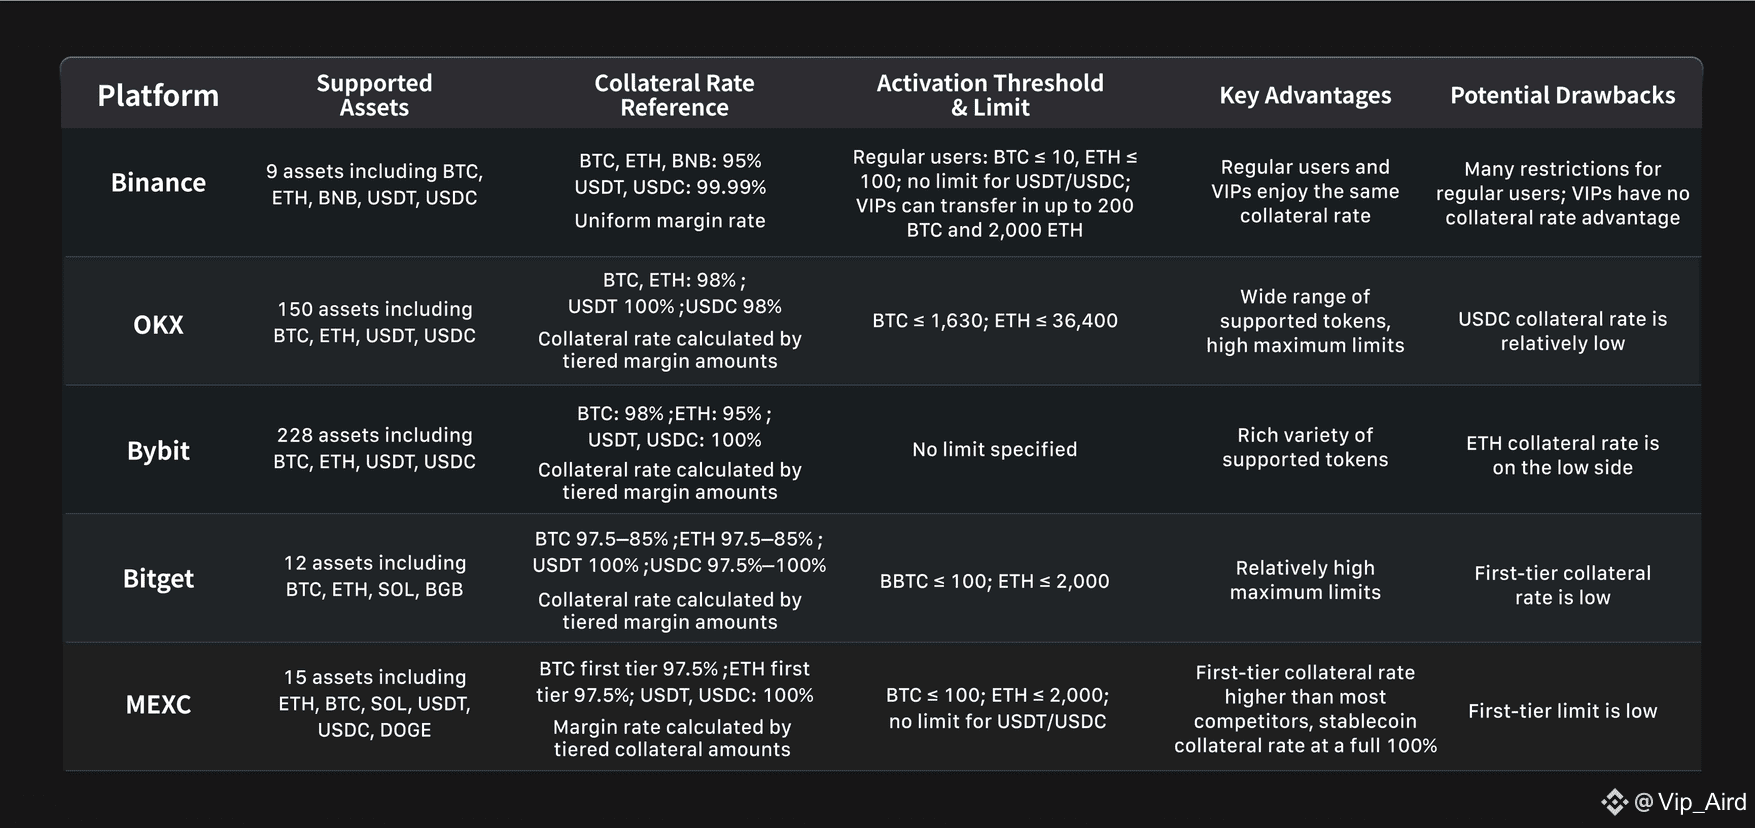Select the Key Advantages column header
This screenshot has height=828, width=1755.
coord(1305,95)
